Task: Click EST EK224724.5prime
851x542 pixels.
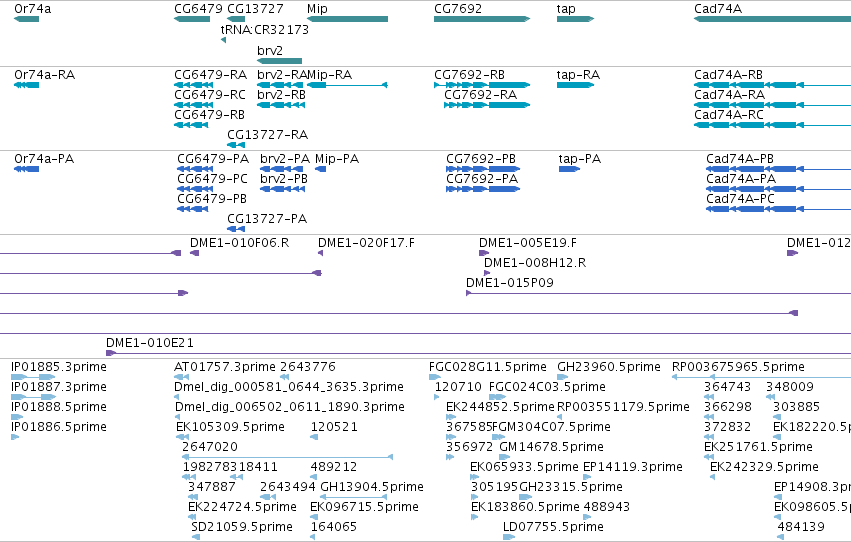Action: coord(192,517)
